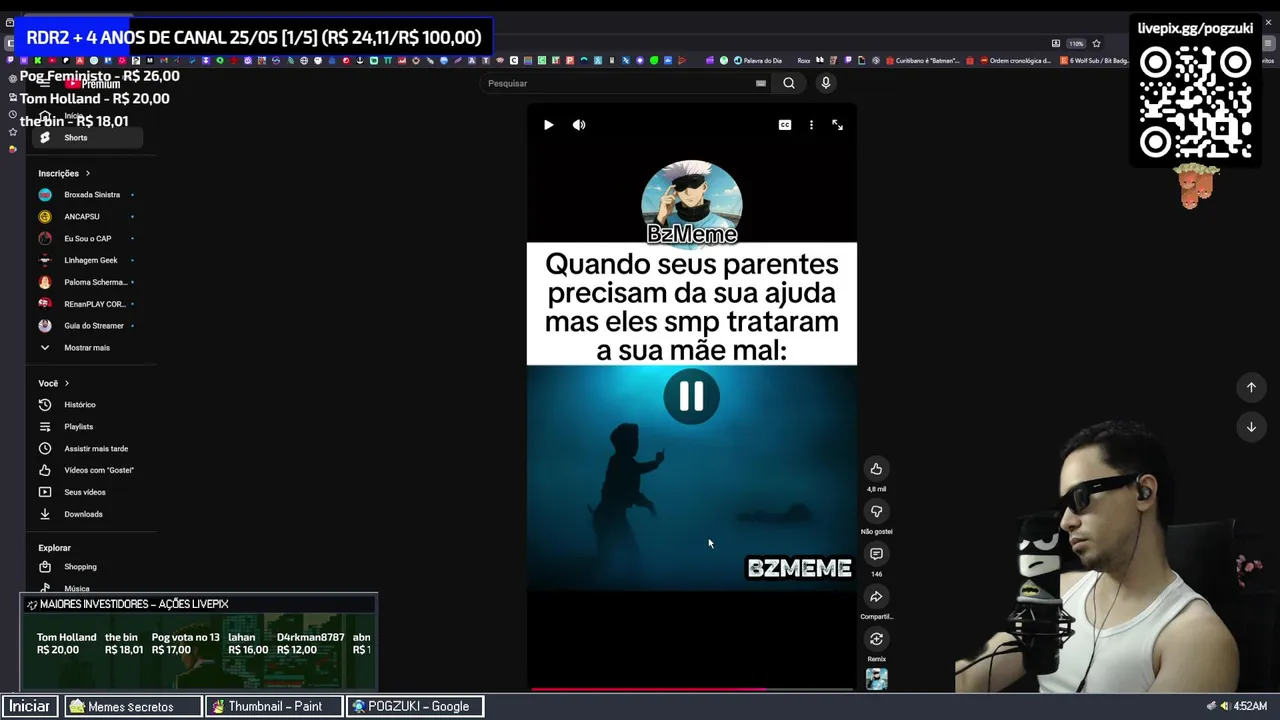
Task: Open the Short's three-dot options menu
Action: tap(811, 125)
